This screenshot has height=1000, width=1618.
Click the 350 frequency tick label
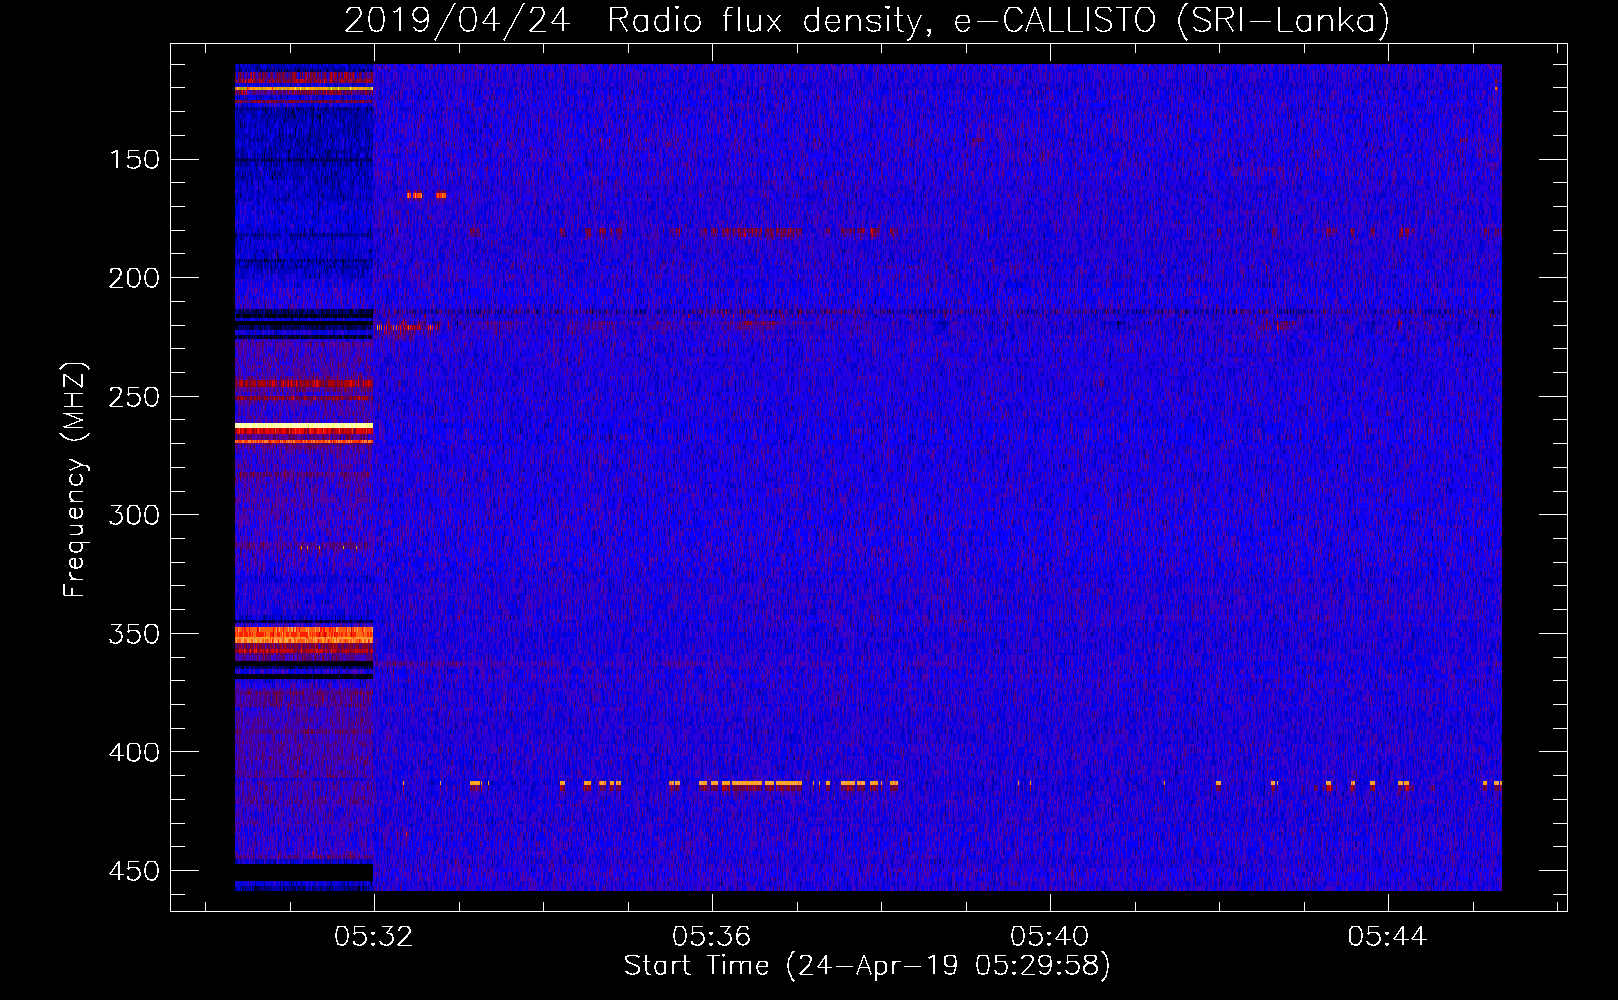[x=134, y=634]
